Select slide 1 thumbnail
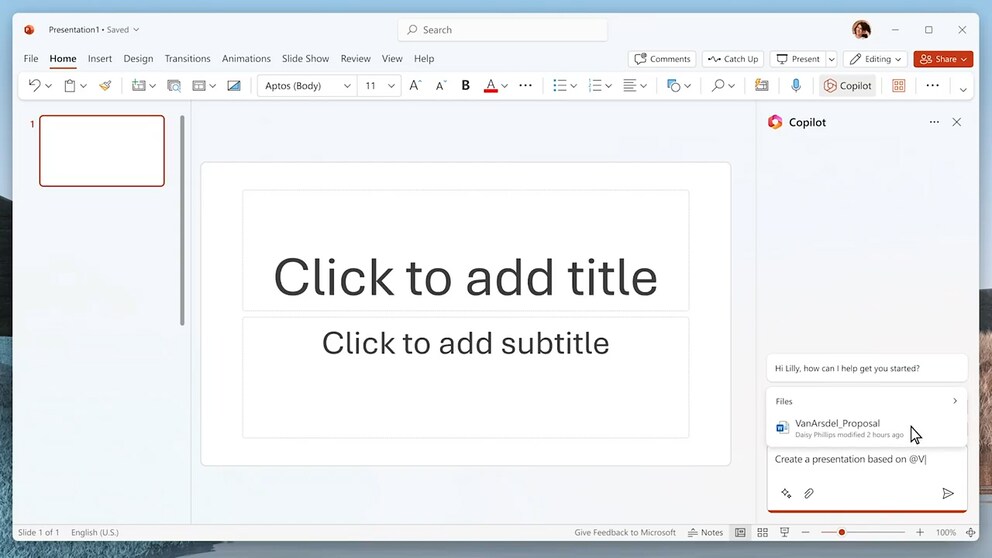This screenshot has height=558, width=992. pyautogui.click(x=102, y=151)
